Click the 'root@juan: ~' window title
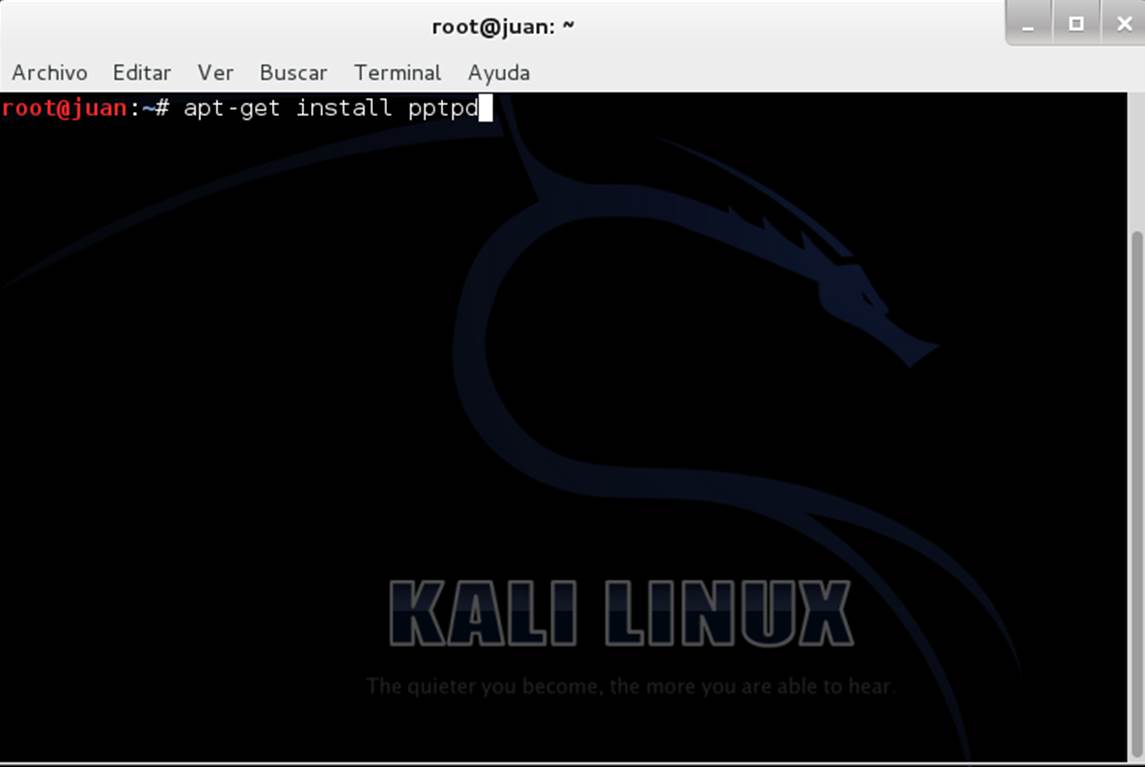 click(503, 27)
